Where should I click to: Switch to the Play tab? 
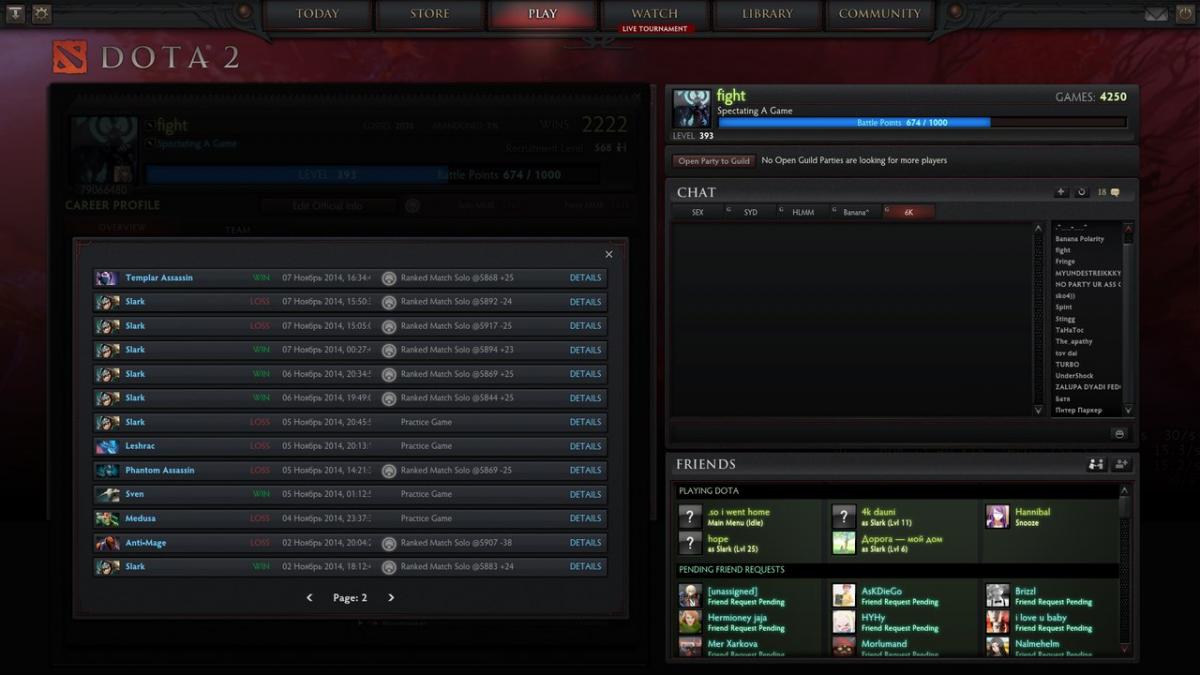pos(543,14)
